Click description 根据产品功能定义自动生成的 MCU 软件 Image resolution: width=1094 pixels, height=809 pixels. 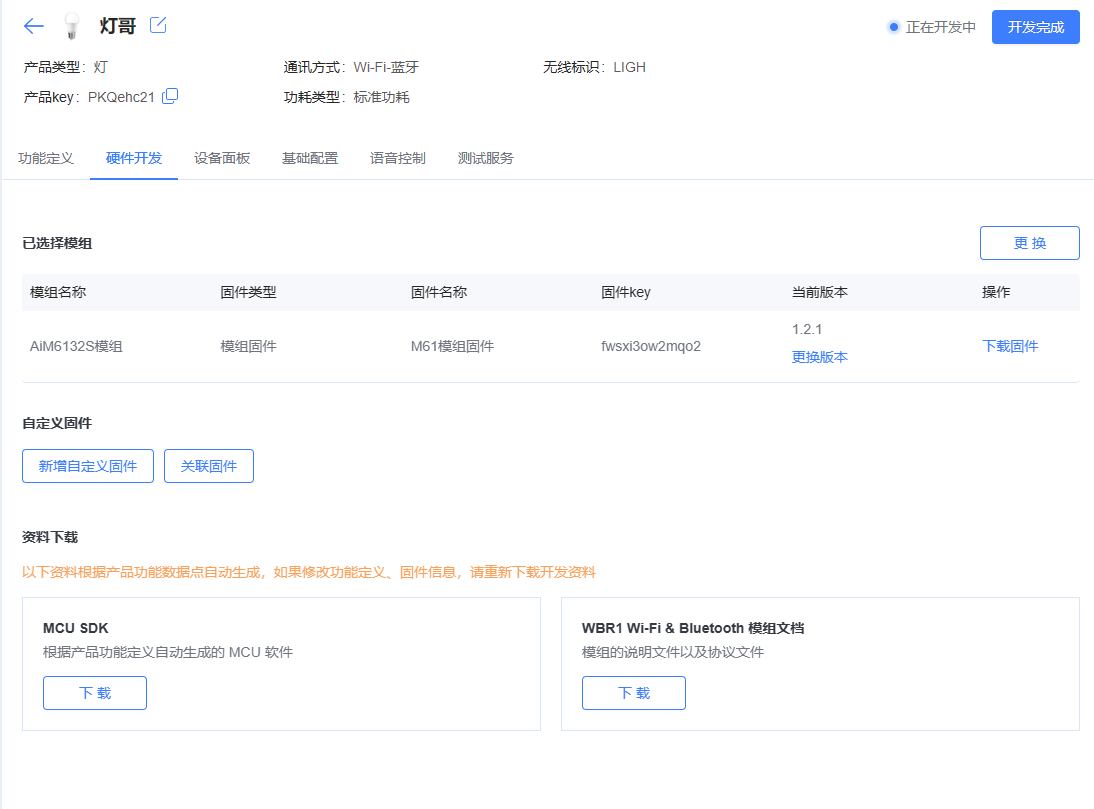(x=167, y=652)
